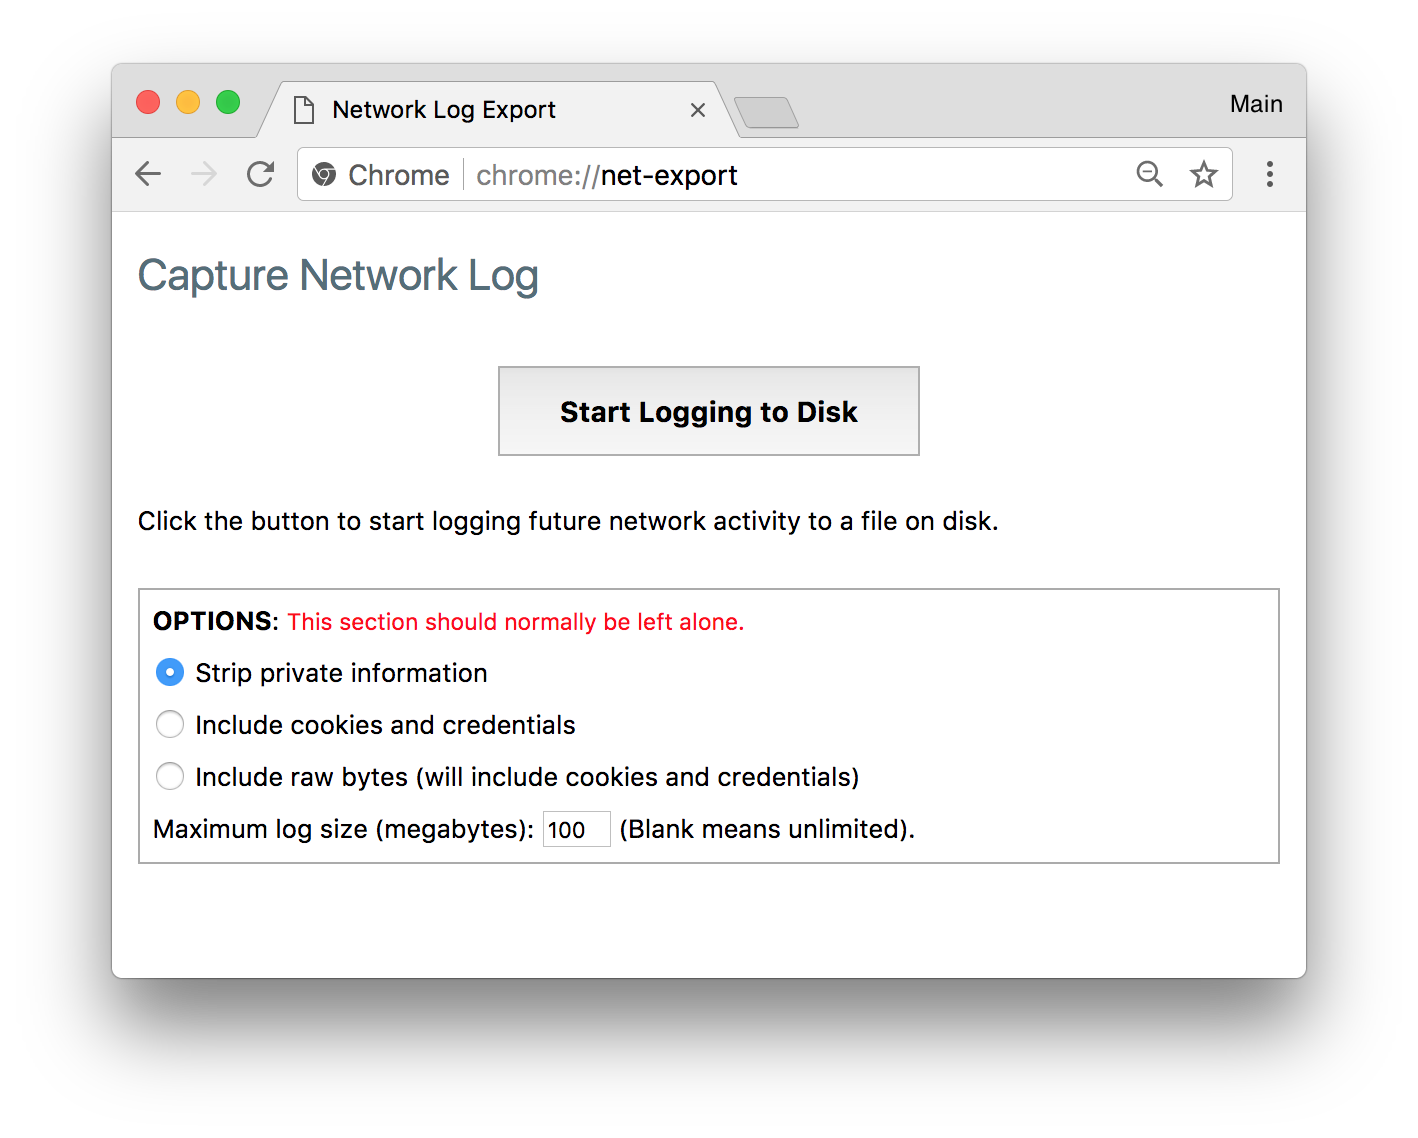The image size is (1418, 1138).
Task: Click the back navigation arrow
Action: click(x=147, y=174)
